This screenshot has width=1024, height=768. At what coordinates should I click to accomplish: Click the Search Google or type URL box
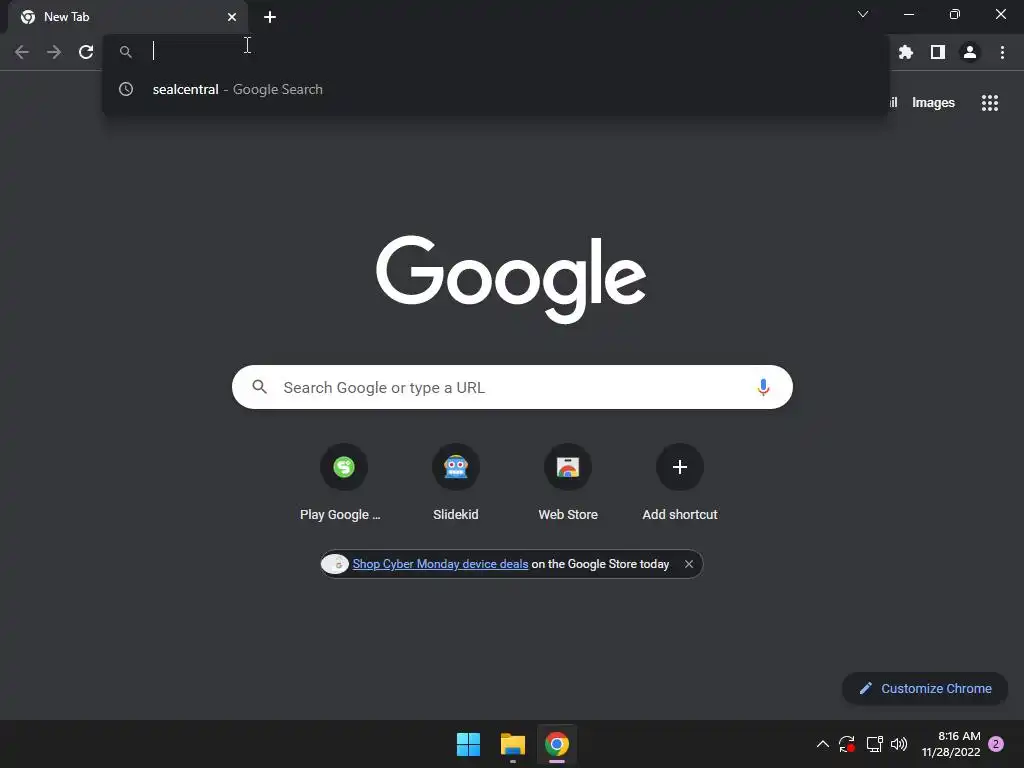click(x=512, y=387)
